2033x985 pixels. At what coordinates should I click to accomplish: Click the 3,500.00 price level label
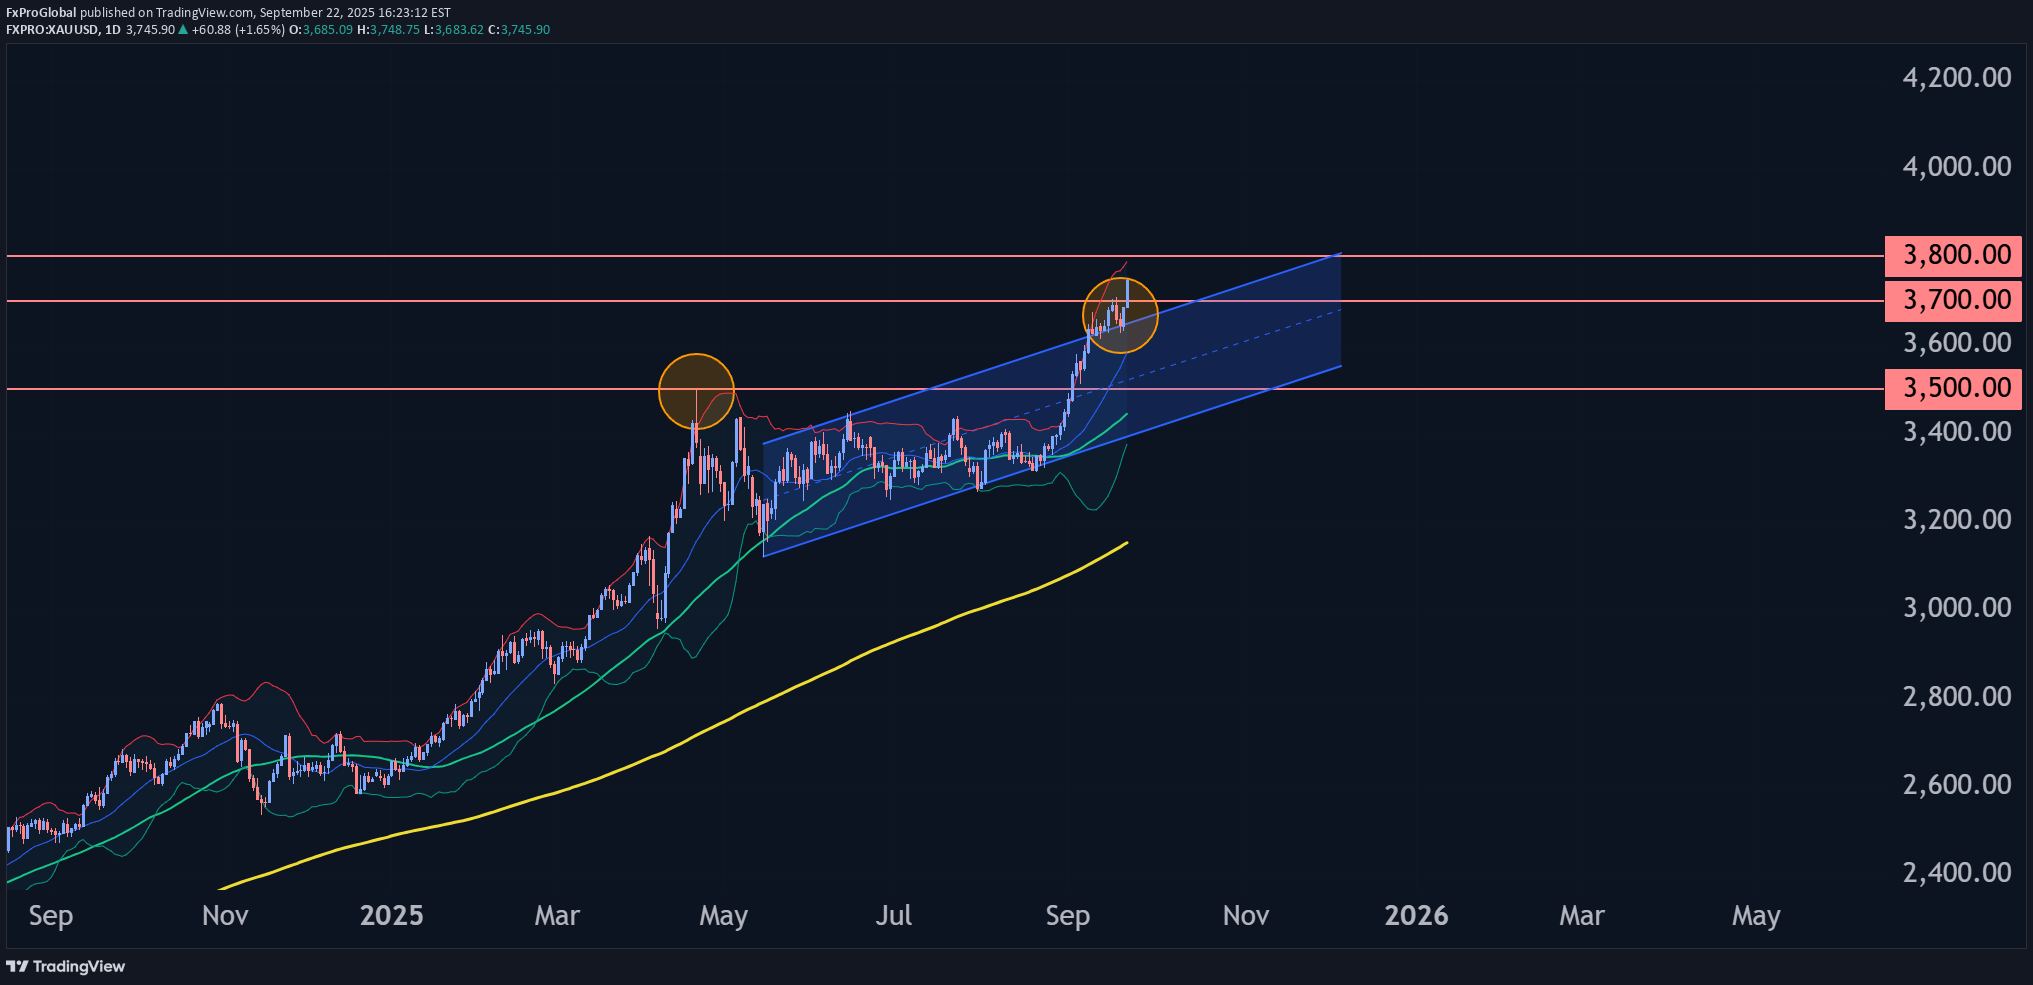pyautogui.click(x=1953, y=389)
